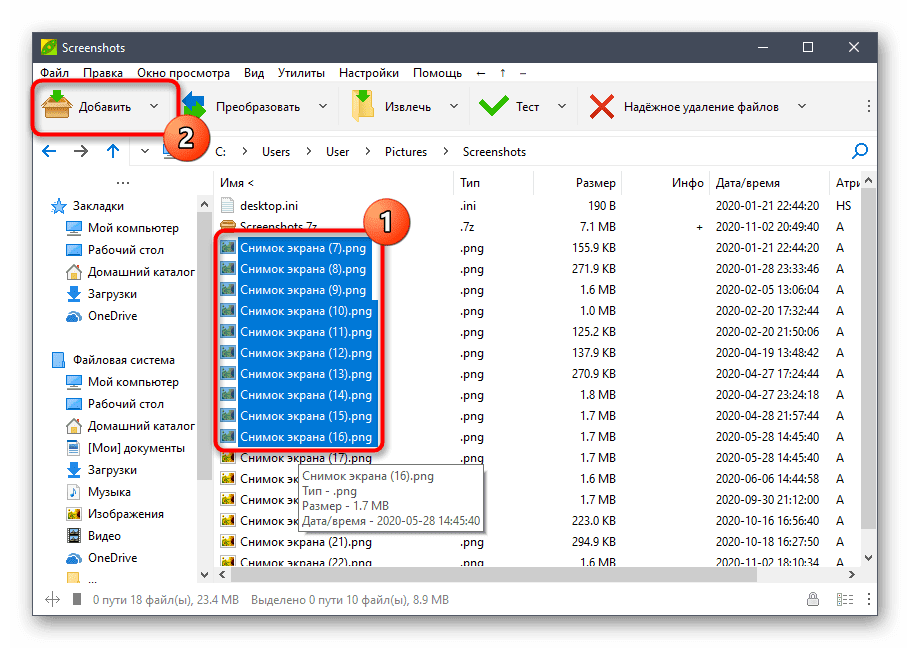Go up one folder with the up arrow
The height and width of the screenshot is (648, 910).
coord(112,152)
